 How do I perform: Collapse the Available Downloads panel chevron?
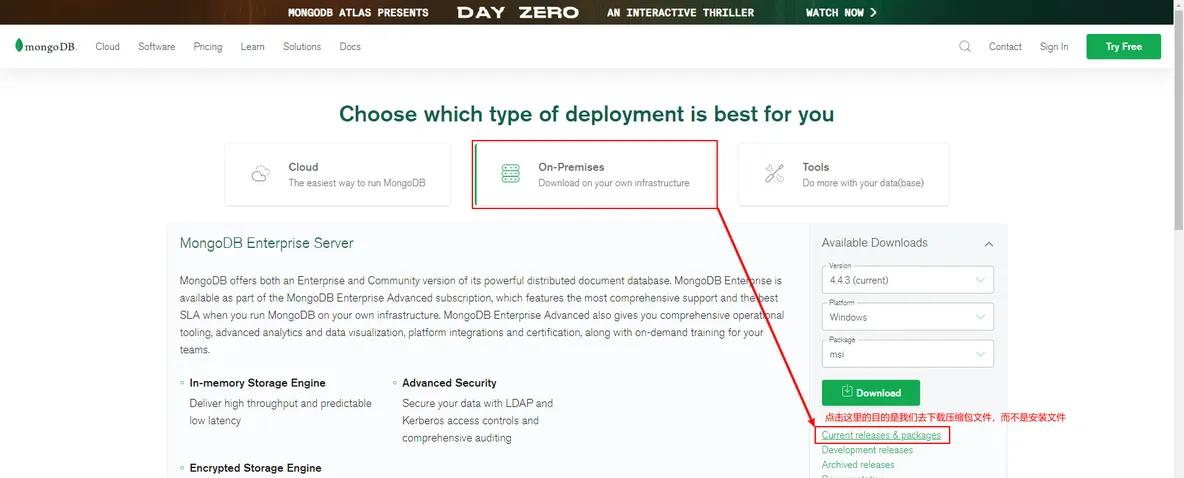tap(988, 244)
